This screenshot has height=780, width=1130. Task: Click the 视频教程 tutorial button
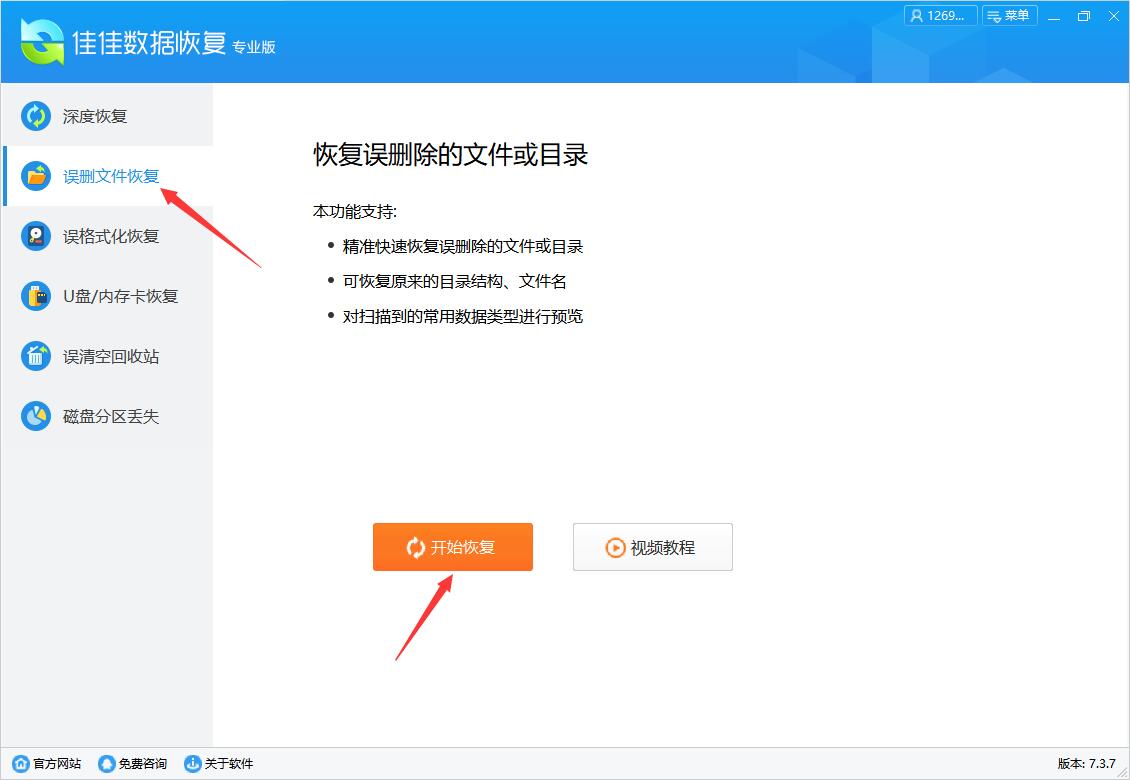pyautogui.click(x=652, y=547)
